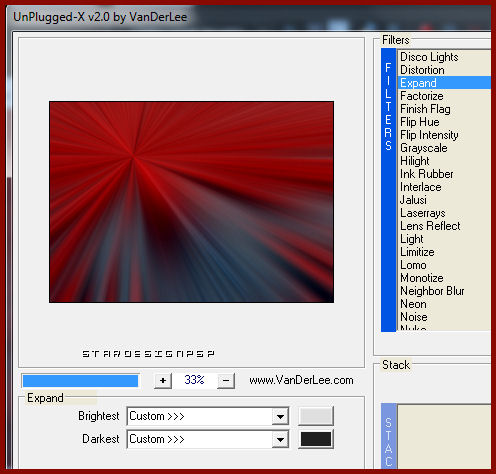The image size is (496, 474).
Task: Select the Disco Lights filter
Action: [x=444, y=57]
